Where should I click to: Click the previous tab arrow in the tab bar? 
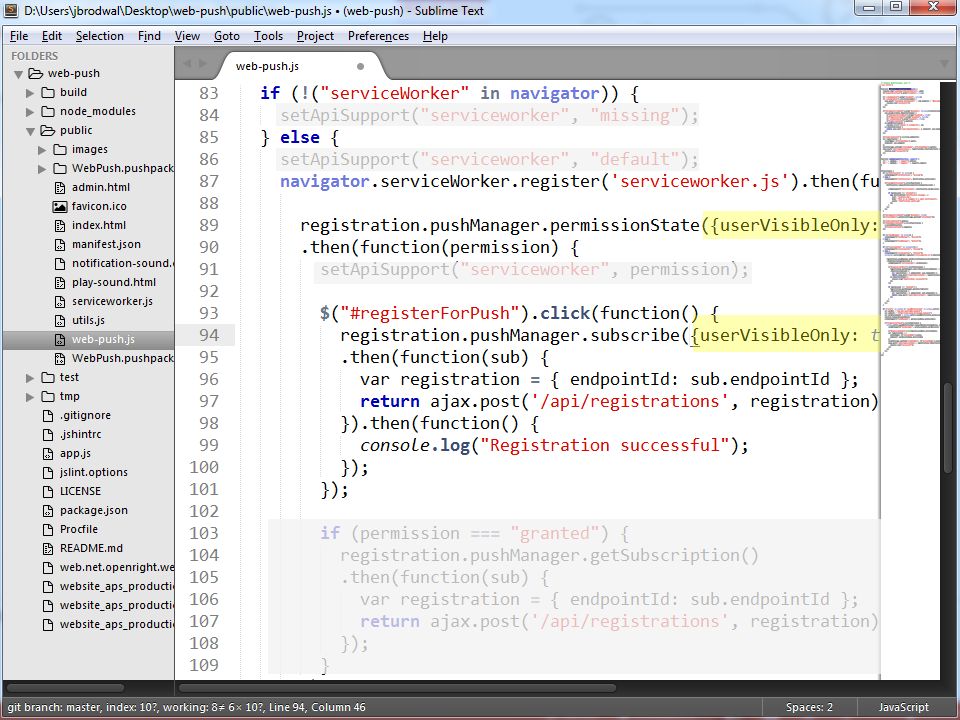point(187,64)
